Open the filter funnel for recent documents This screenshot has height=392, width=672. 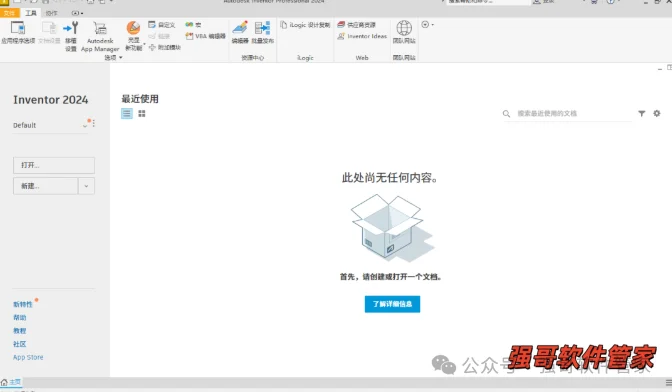(x=642, y=114)
